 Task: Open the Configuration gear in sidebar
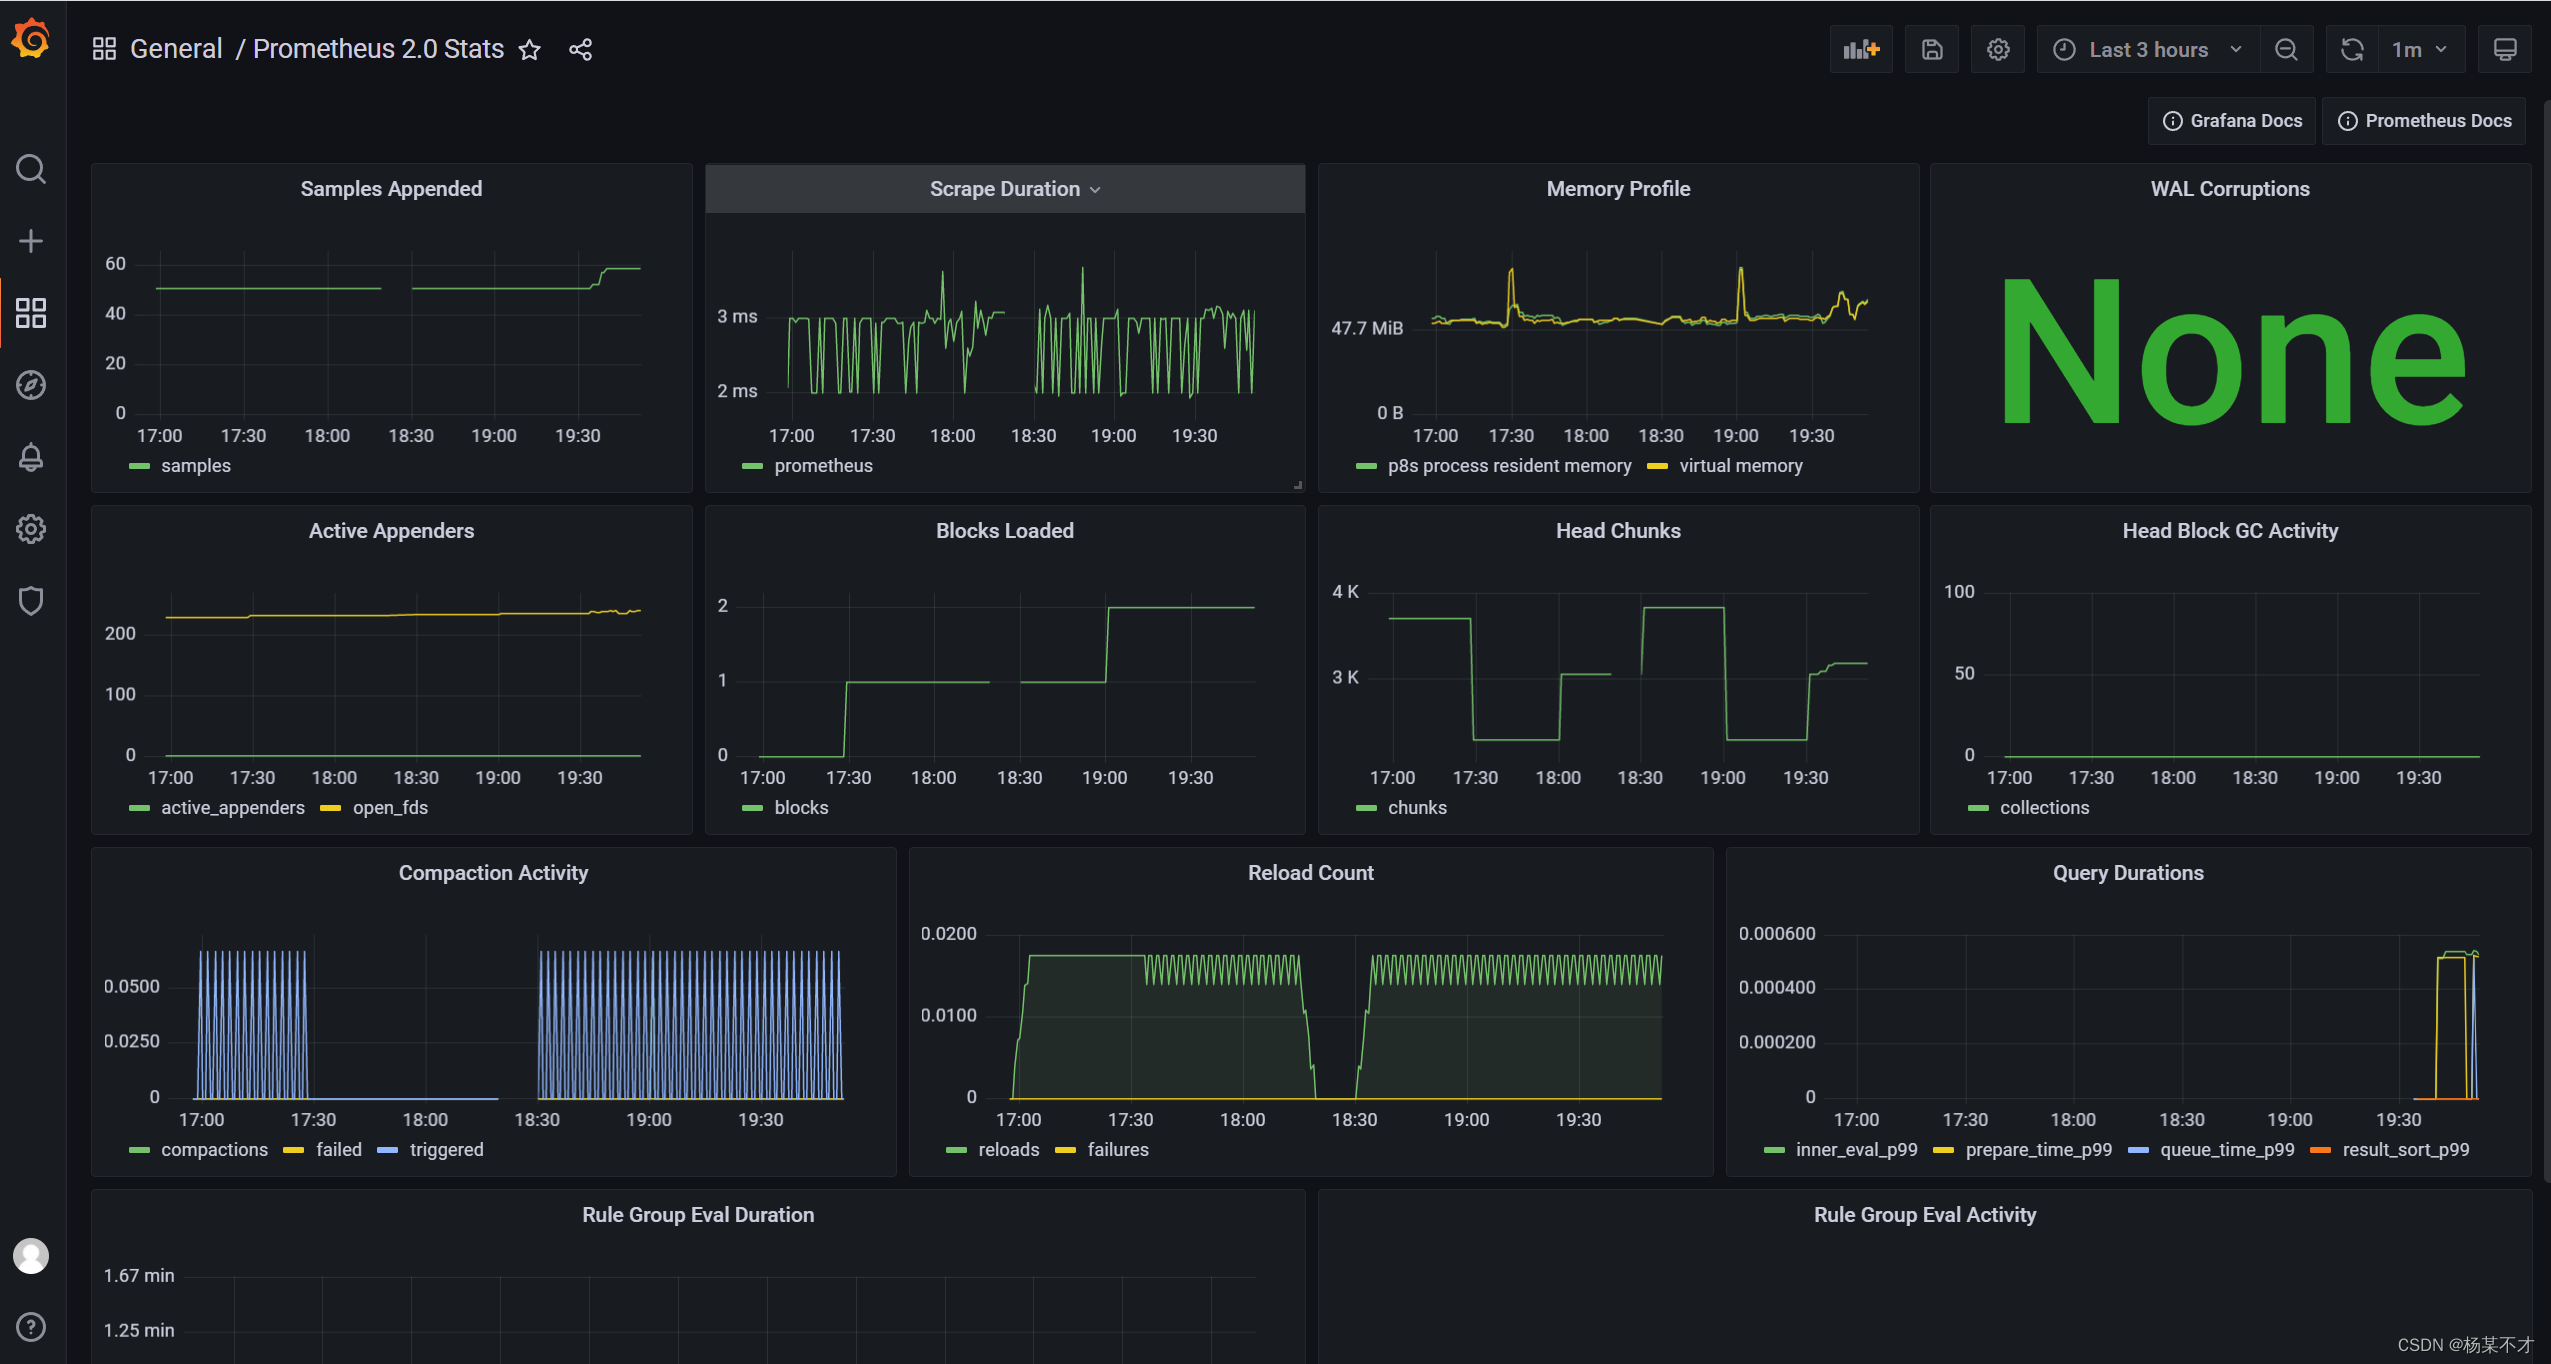coord(31,529)
